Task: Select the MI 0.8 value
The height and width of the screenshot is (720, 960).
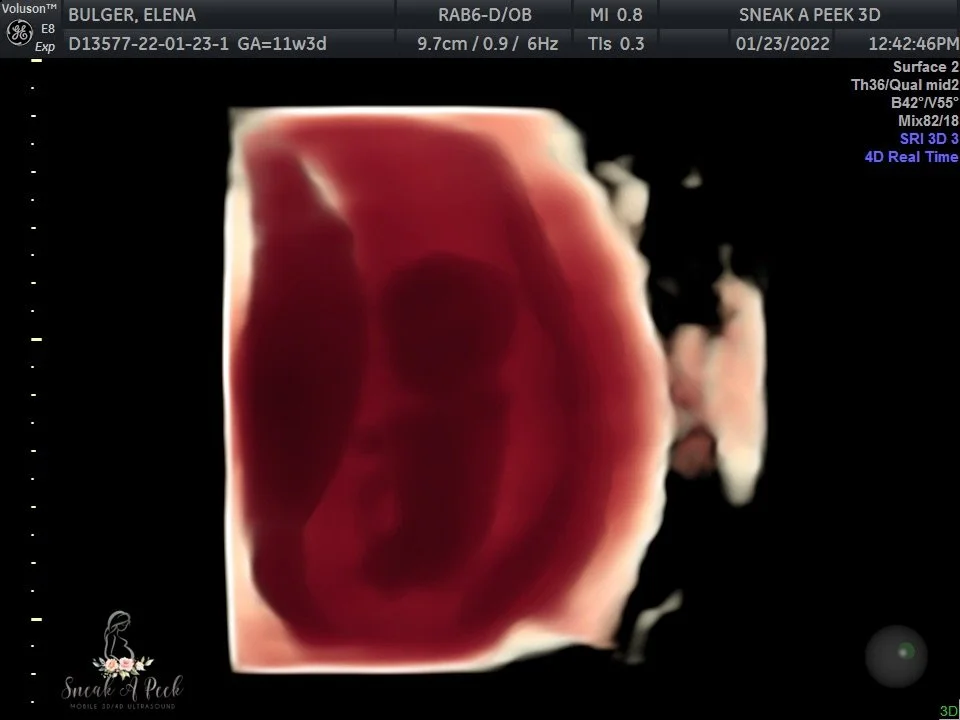Action: (617, 15)
